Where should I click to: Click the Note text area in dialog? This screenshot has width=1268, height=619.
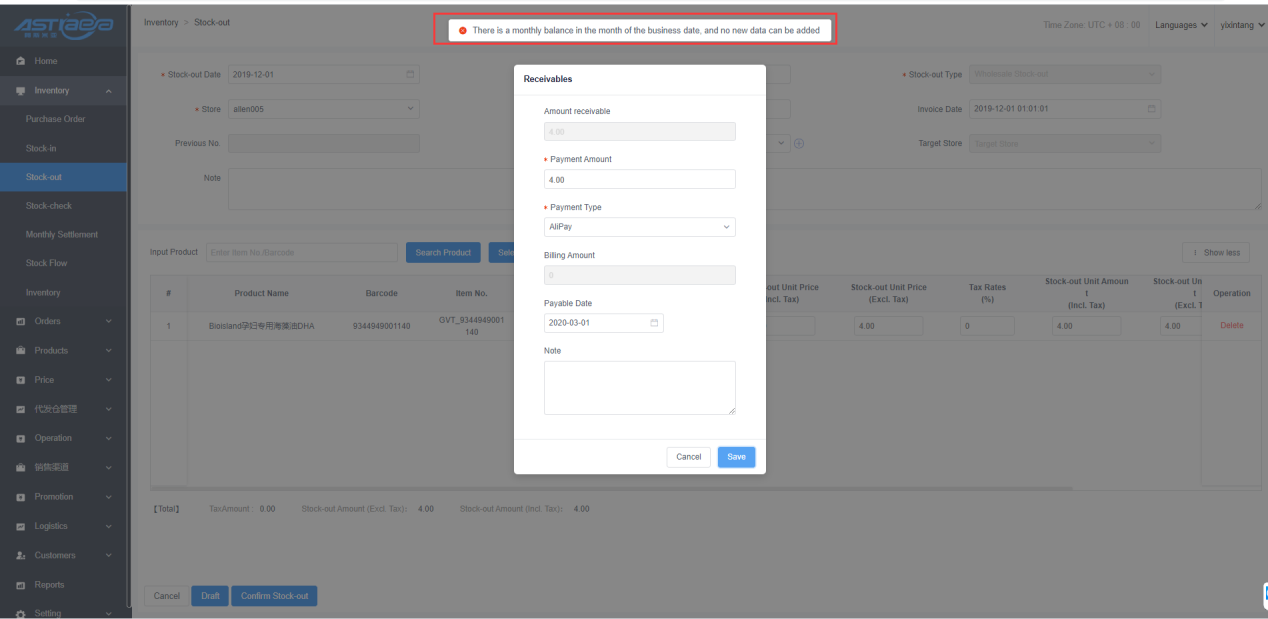point(639,387)
